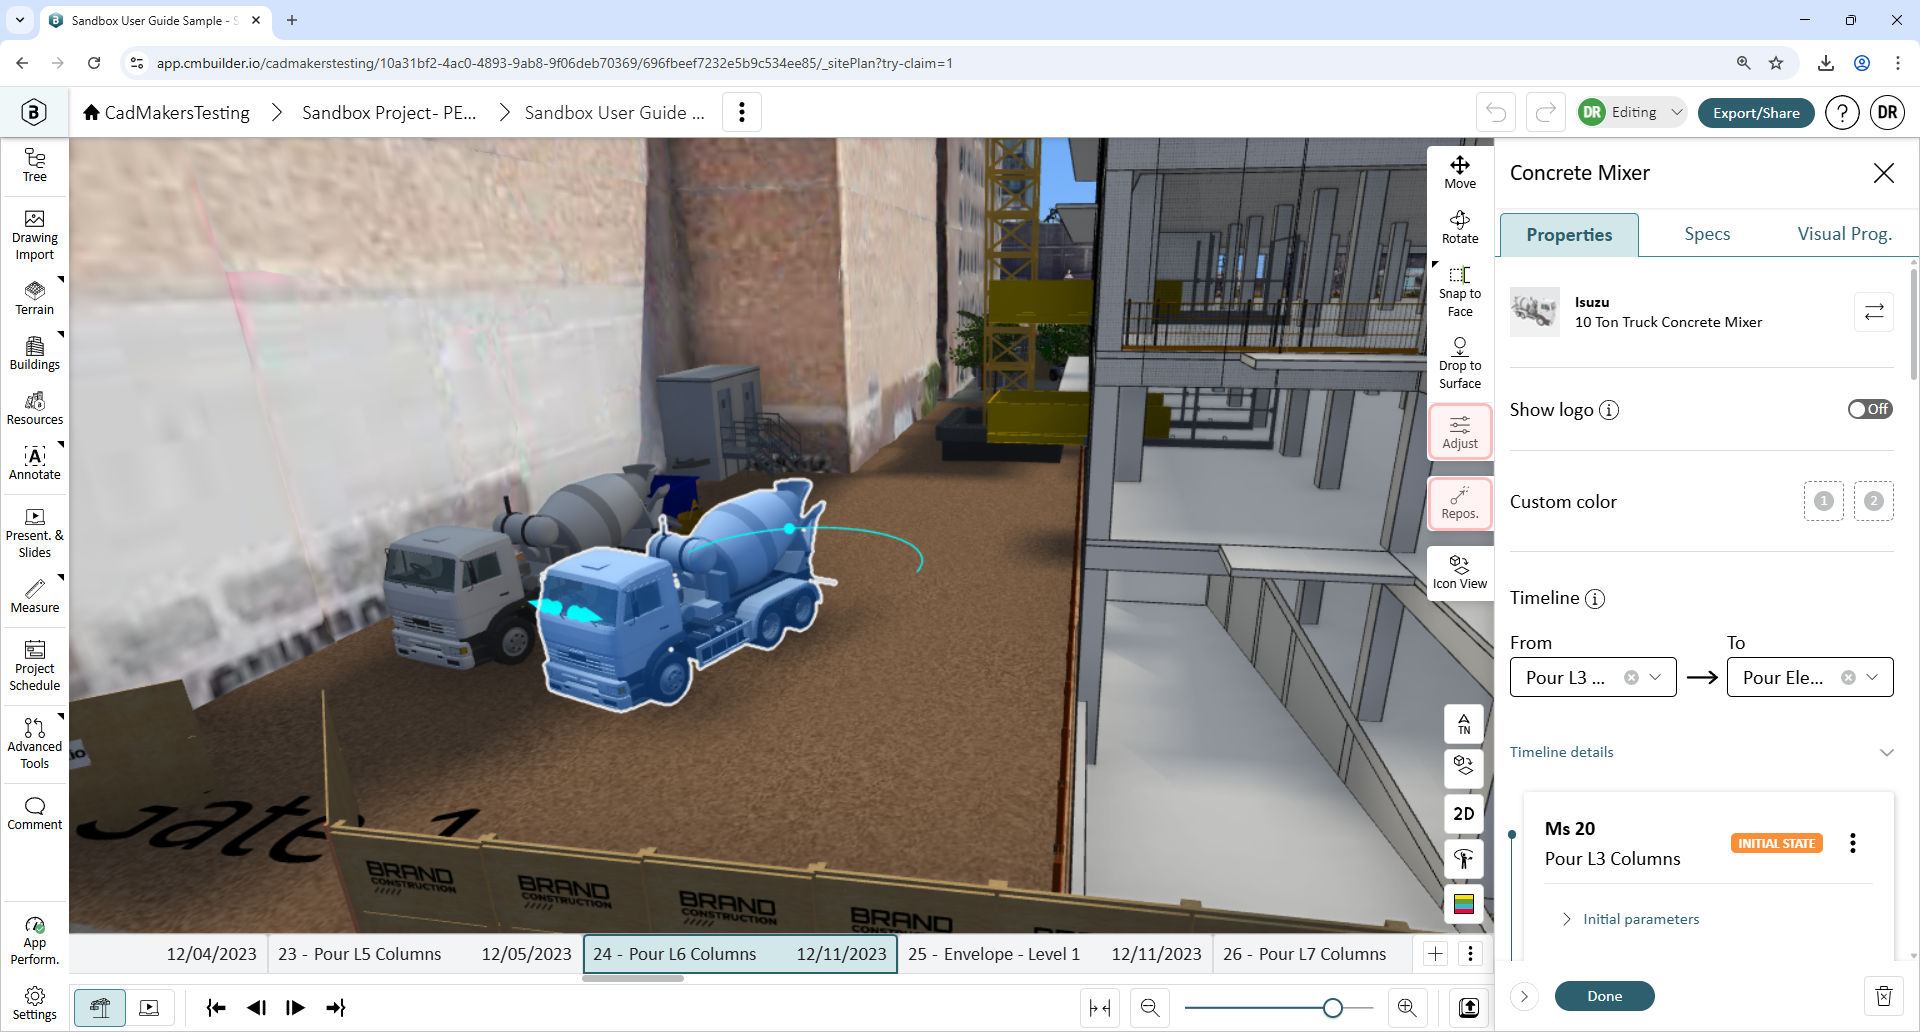Pick custom color 1
Viewport: 1920px width, 1032px height.
(1824, 501)
